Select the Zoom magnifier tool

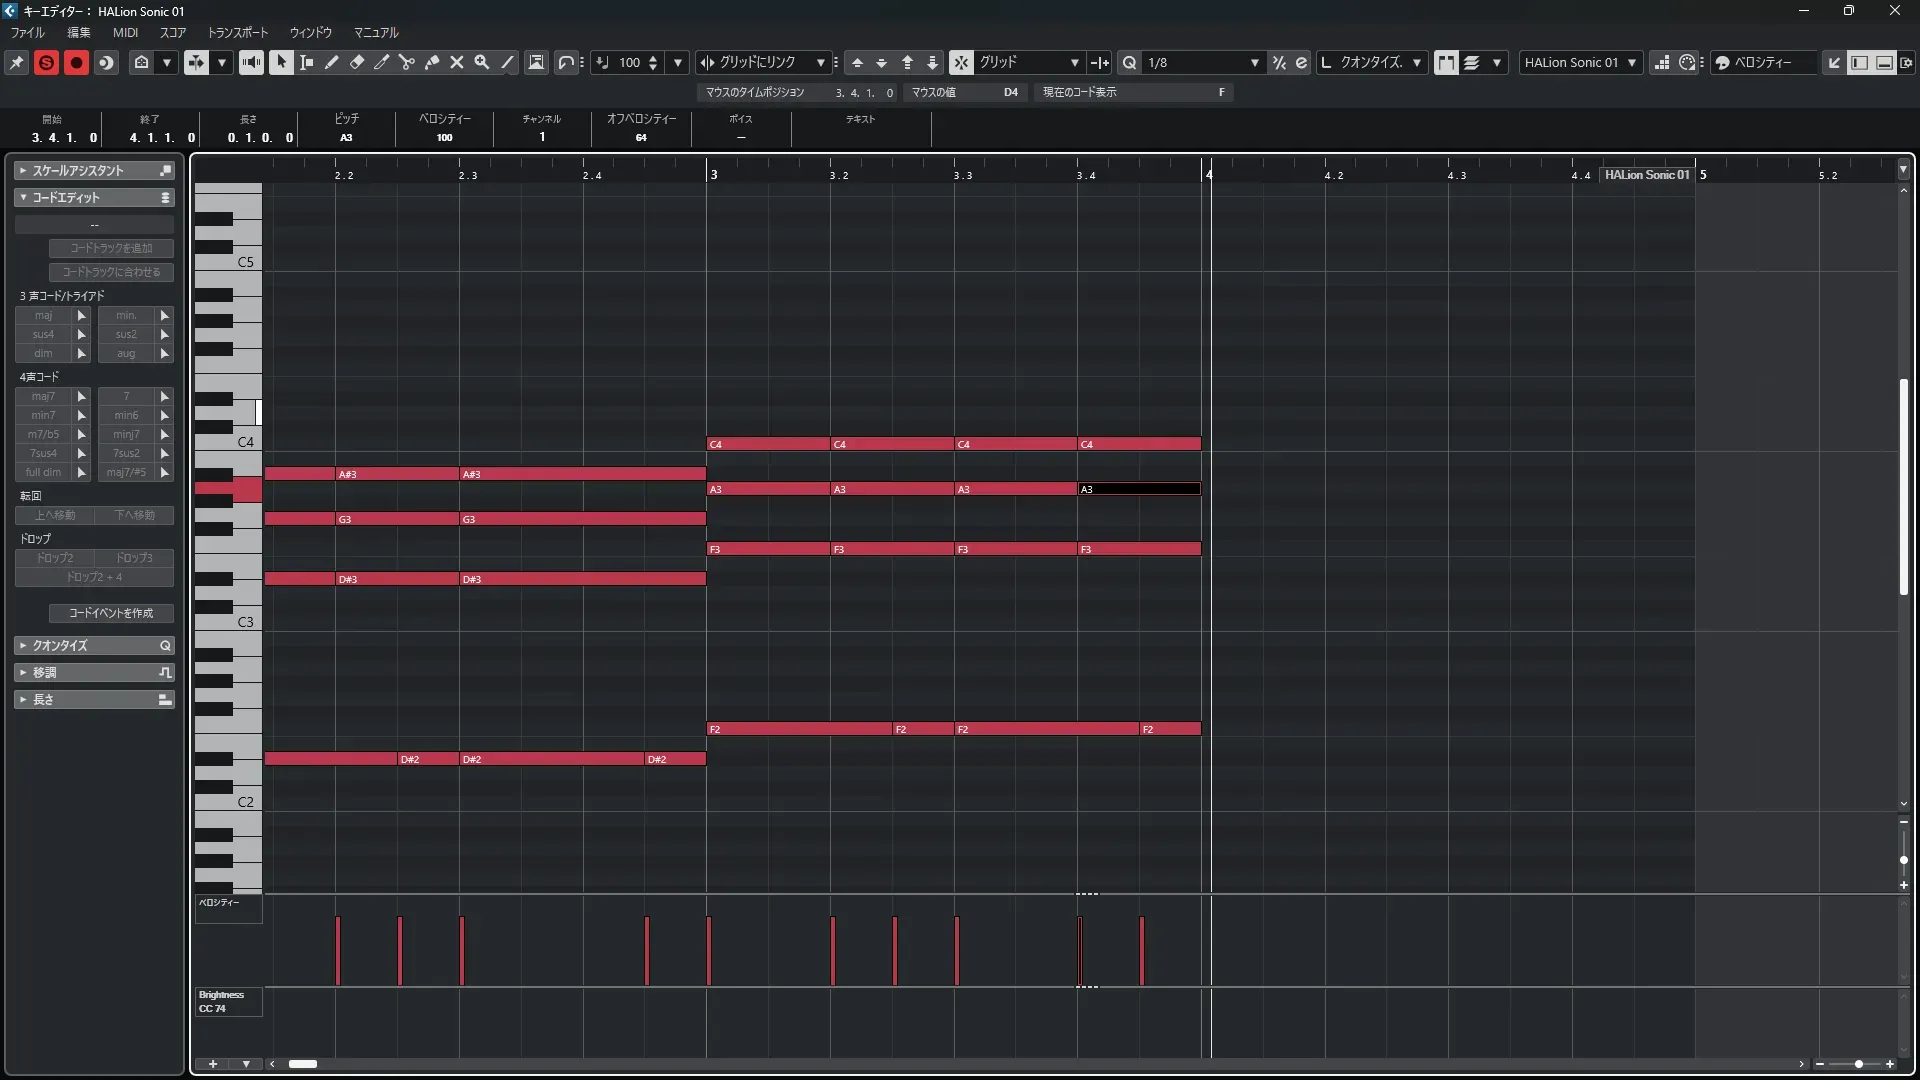[482, 62]
